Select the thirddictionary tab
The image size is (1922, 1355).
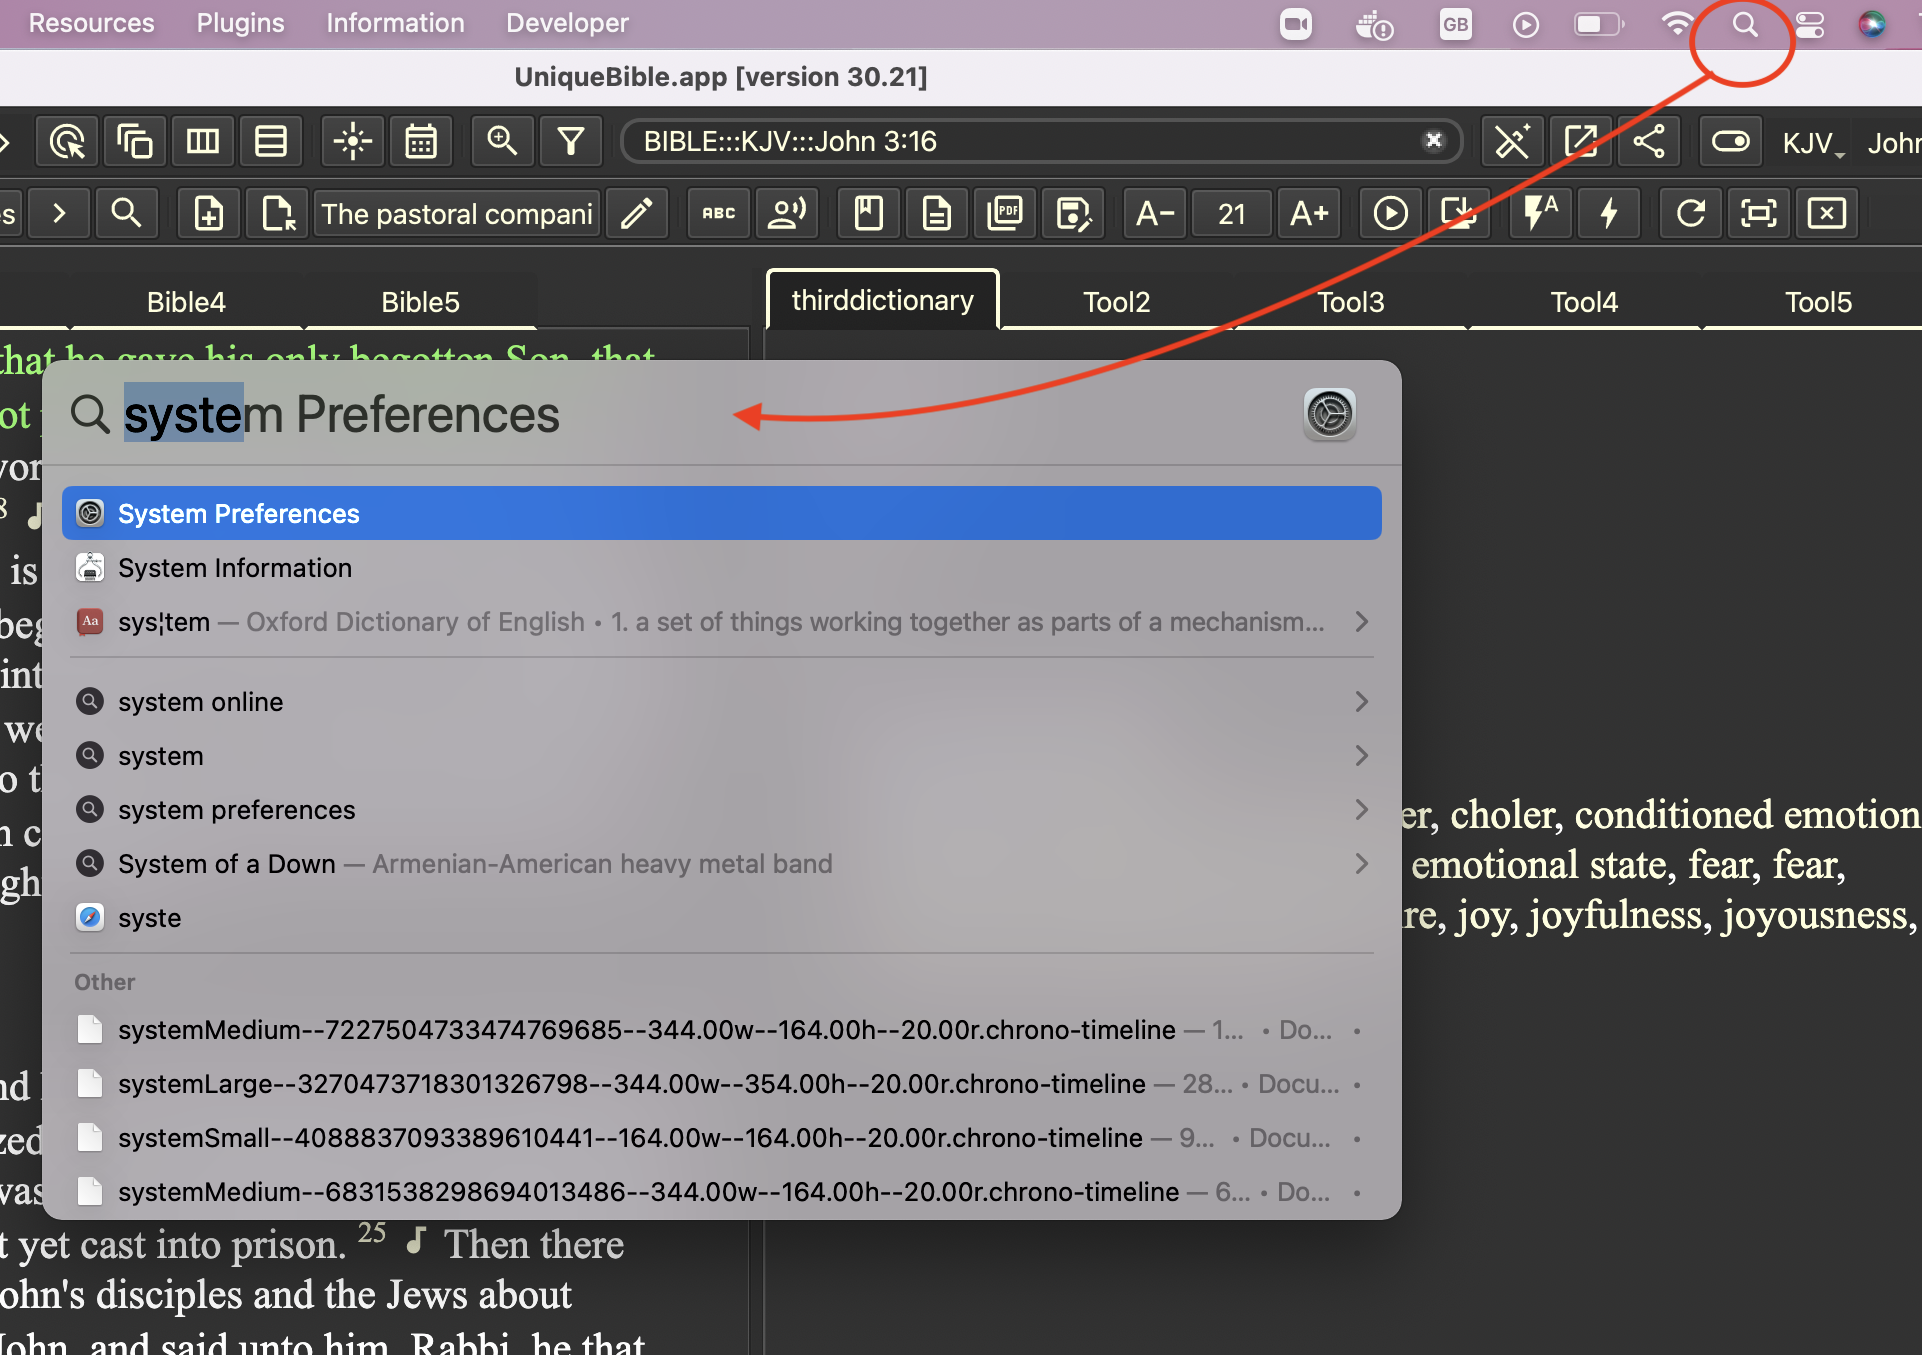pos(882,300)
